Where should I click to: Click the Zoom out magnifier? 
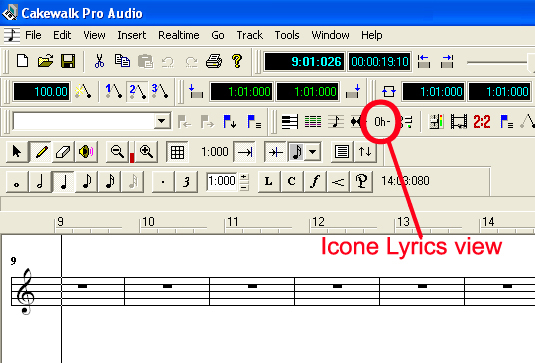[x=117, y=151]
